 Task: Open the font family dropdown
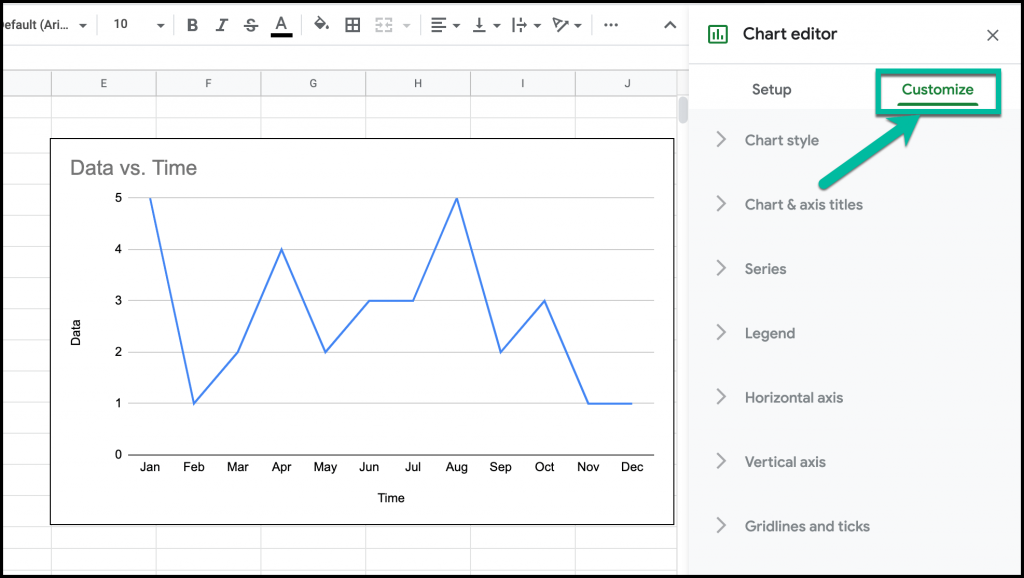(46, 25)
